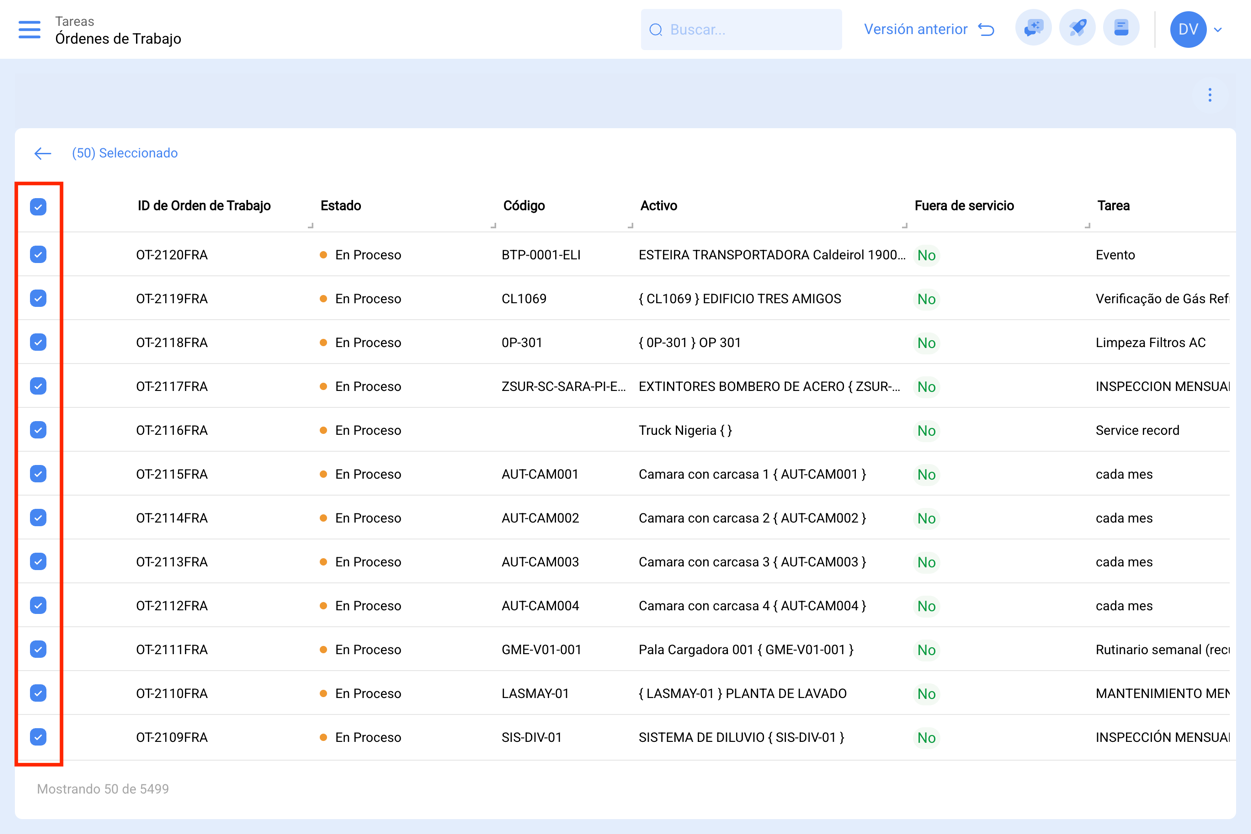Uncheck the OT-2113FRA row checkbox
The image size is (1251, 834).
38,562
